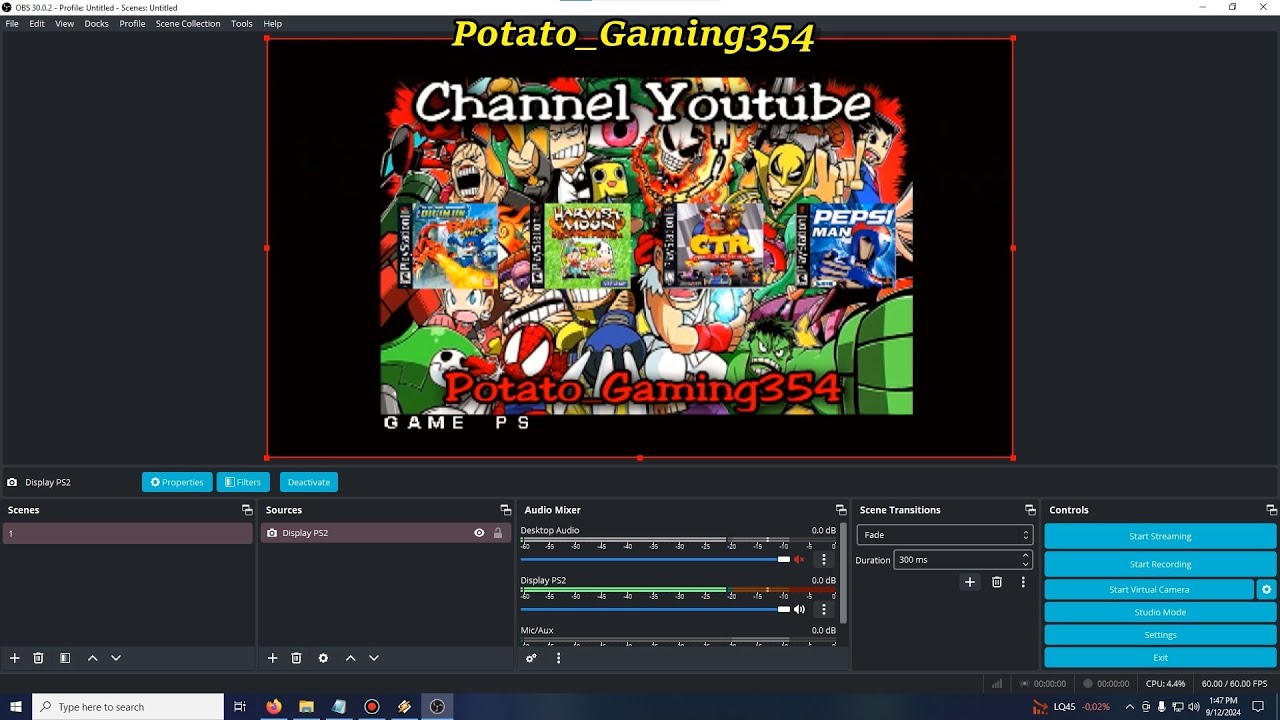Click the taskbar search box
The width and height of the screenshot is (1280, 720).
(x=128, y=707)
